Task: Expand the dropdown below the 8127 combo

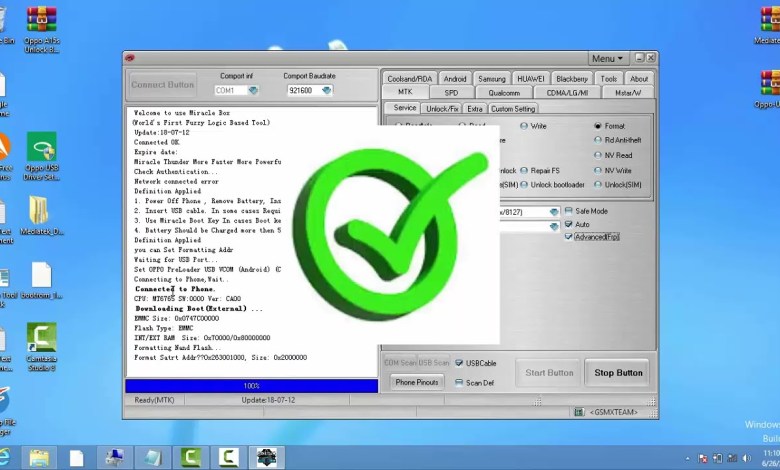Action: pyautogui.click(x=554, y=227)
